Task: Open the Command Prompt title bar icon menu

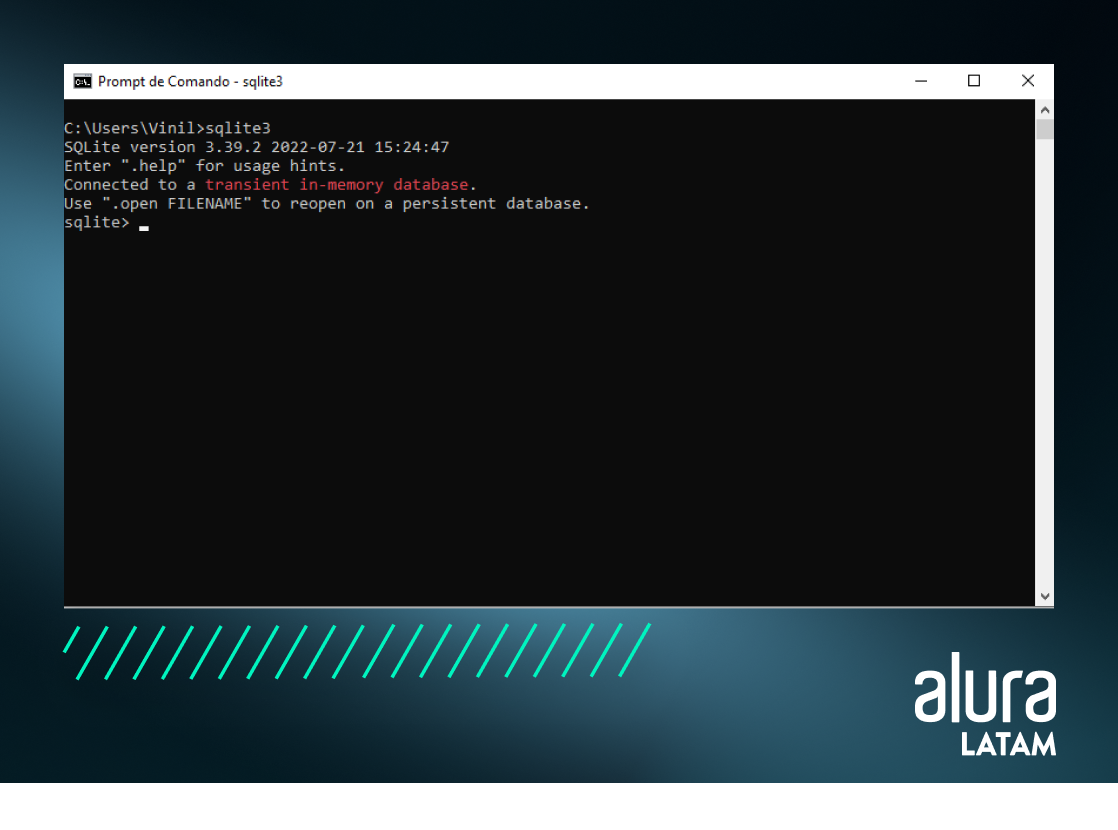Action: click(x=83, y=81)
